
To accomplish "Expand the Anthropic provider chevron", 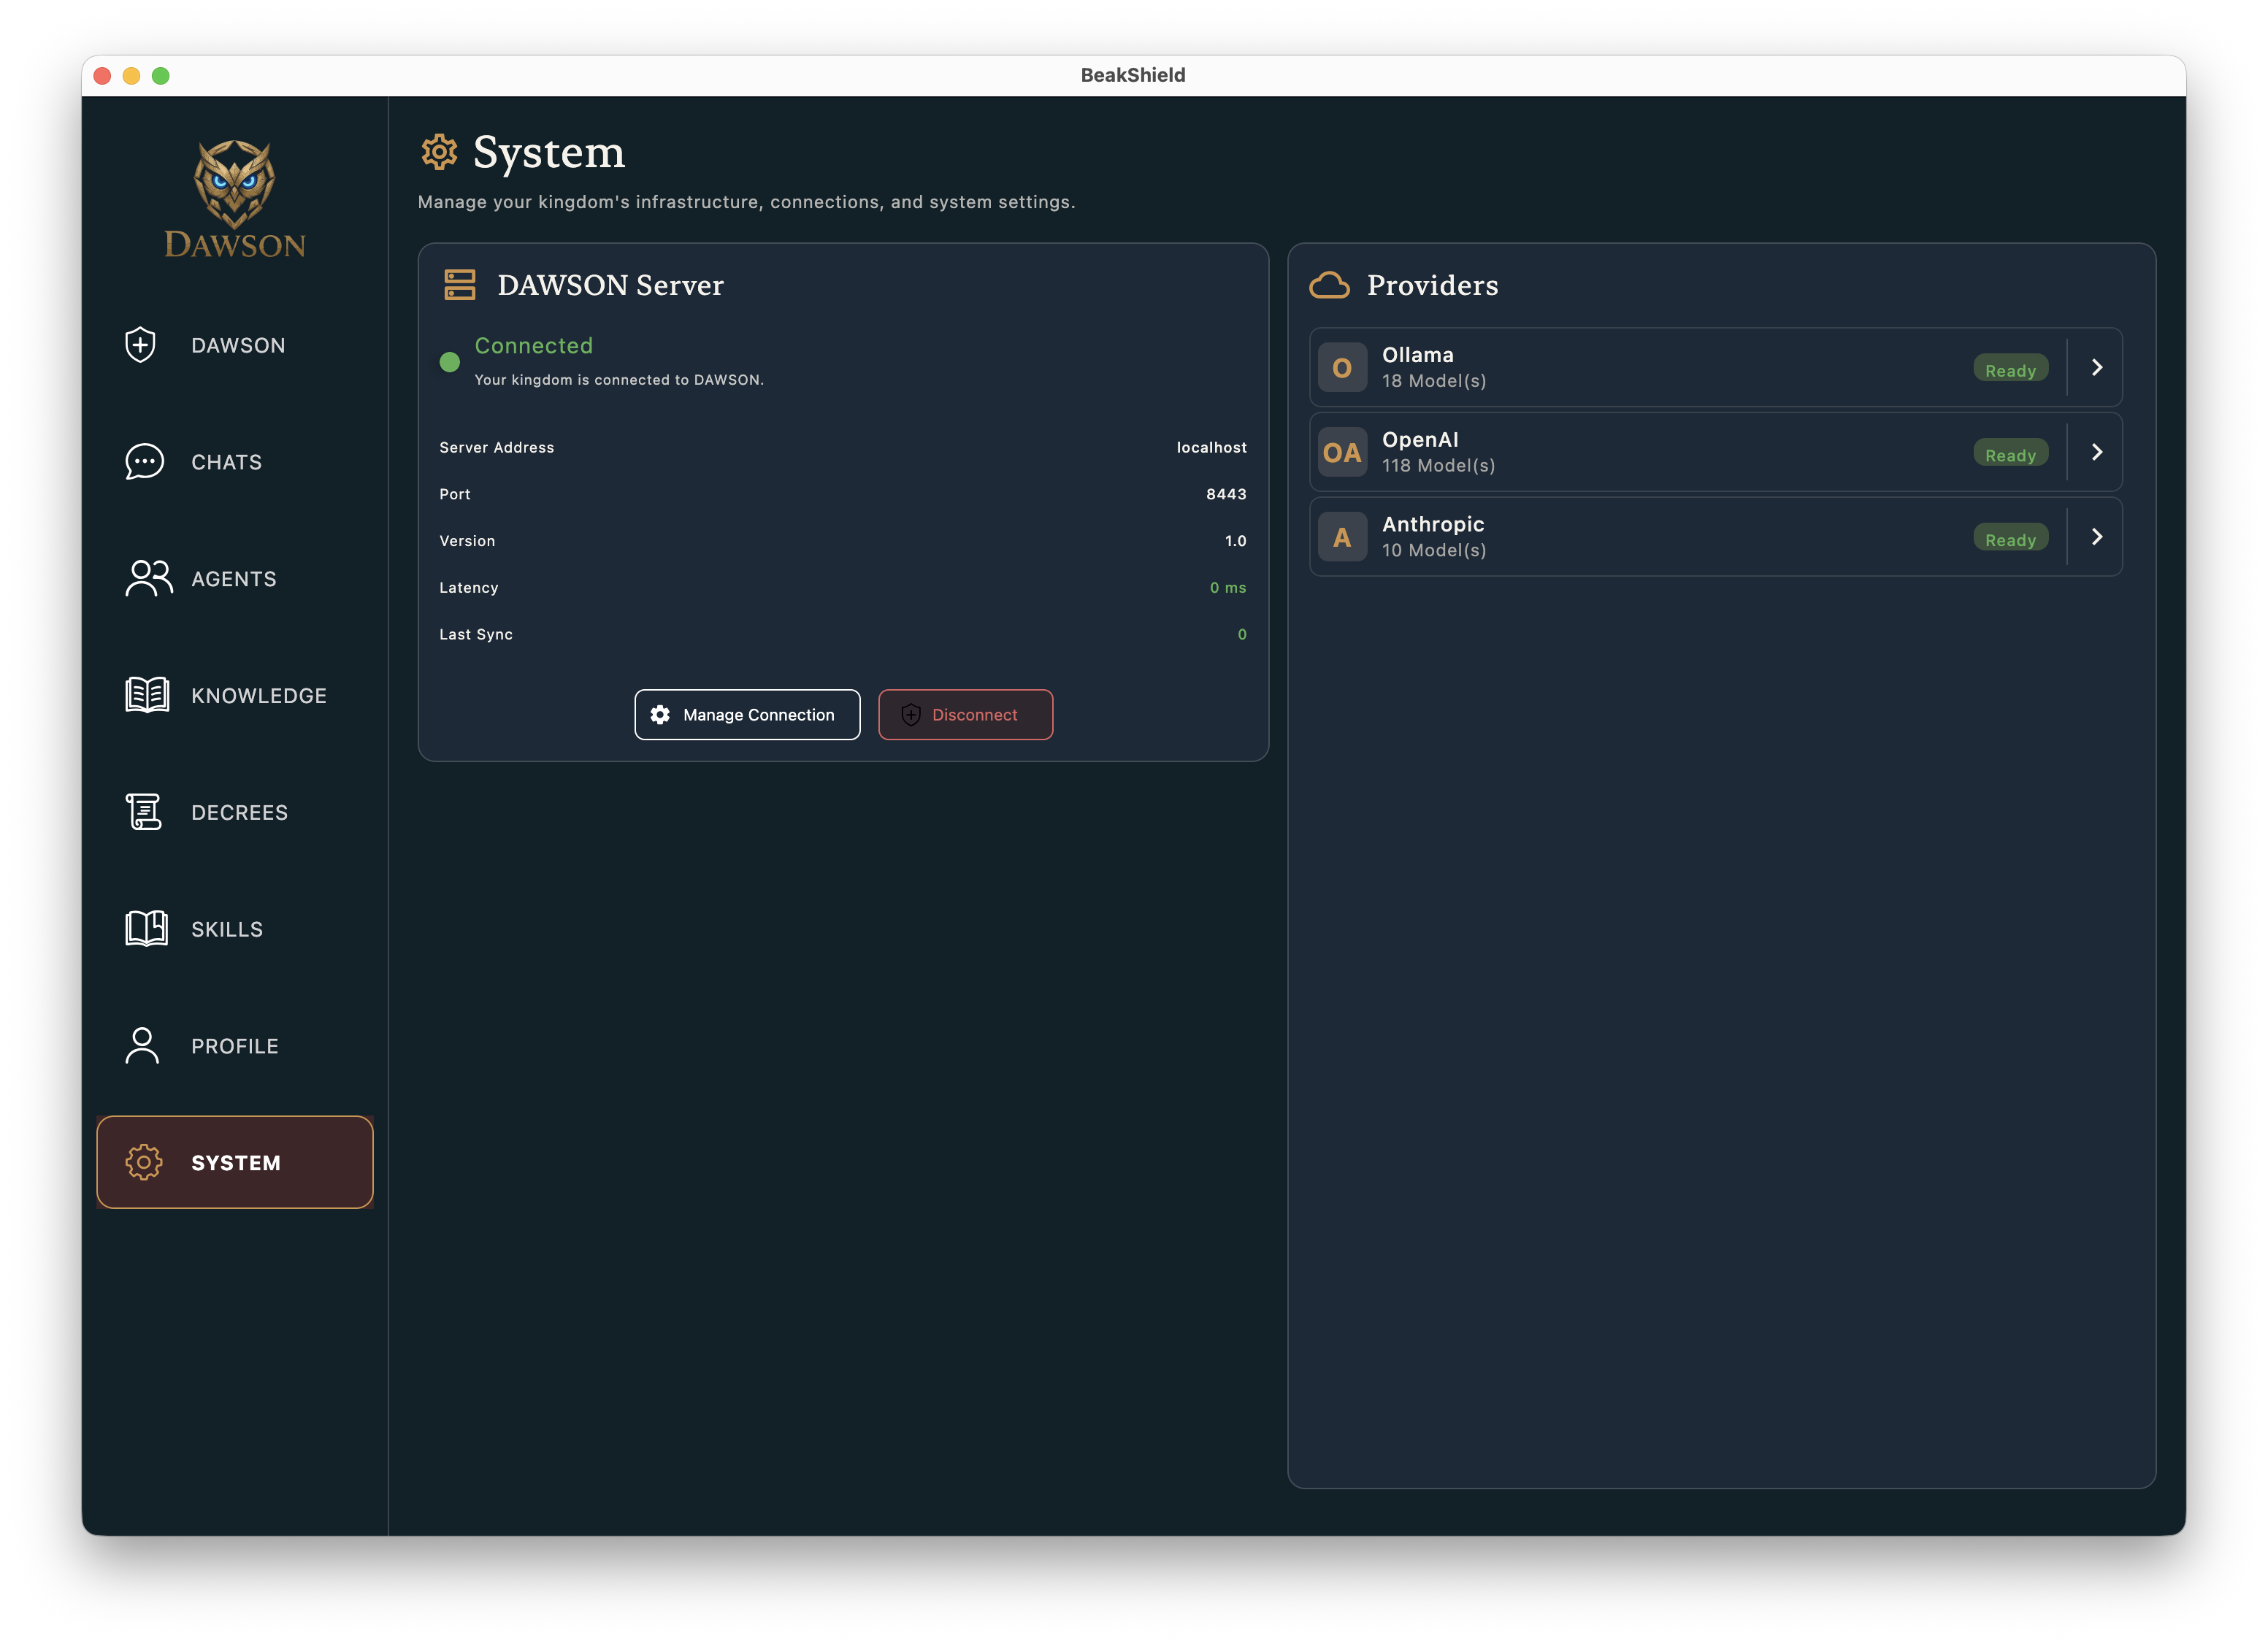I will (2097, 537).
